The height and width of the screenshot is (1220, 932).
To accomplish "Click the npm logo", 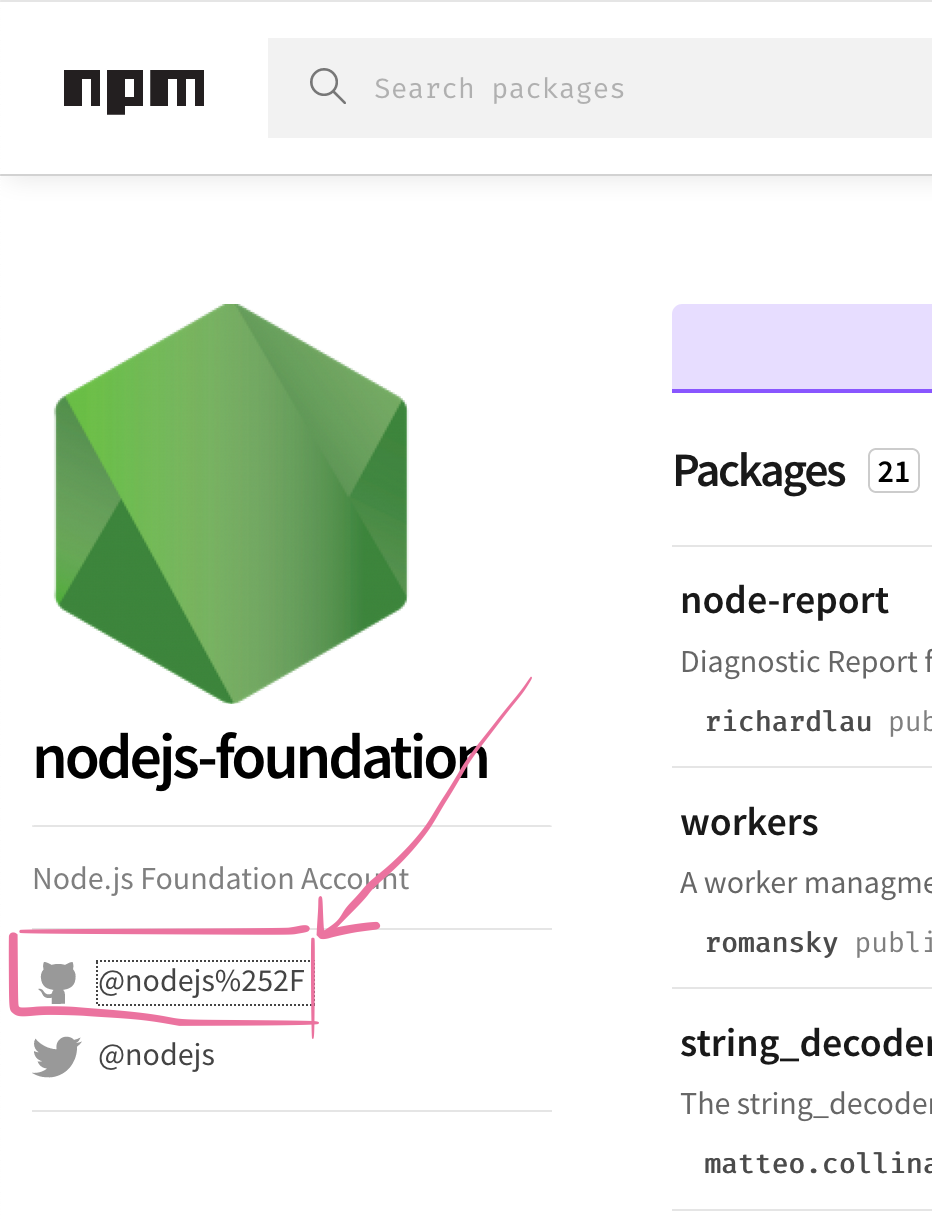I will (134, 90).
